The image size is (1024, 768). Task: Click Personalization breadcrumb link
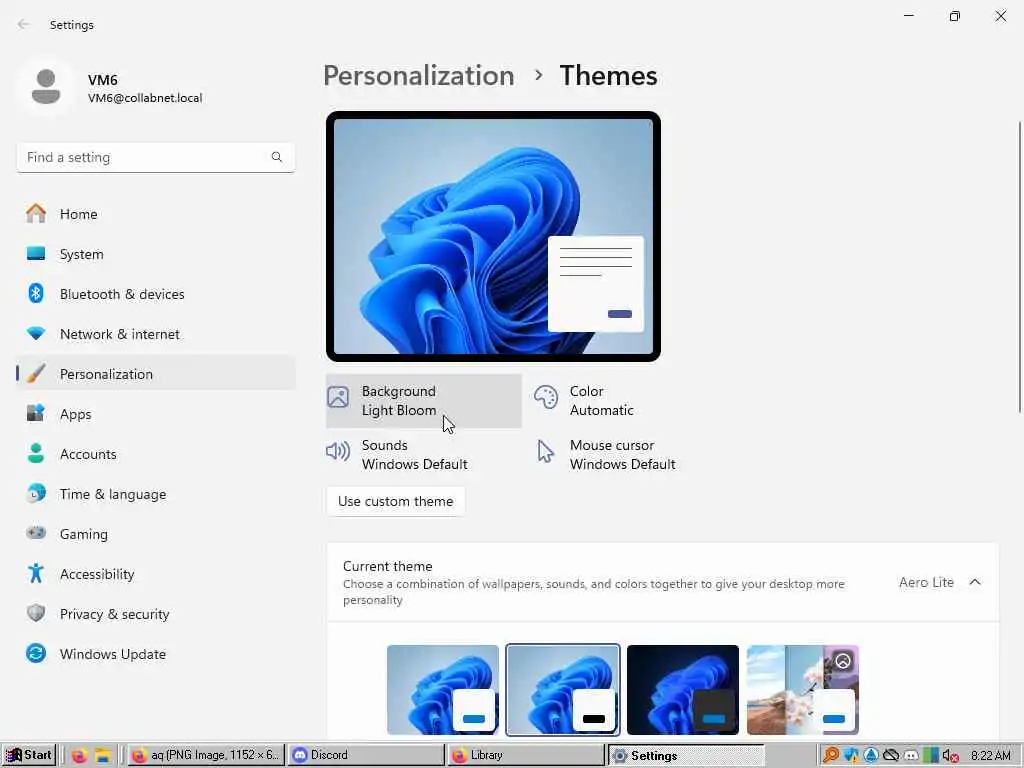(419, 75)
